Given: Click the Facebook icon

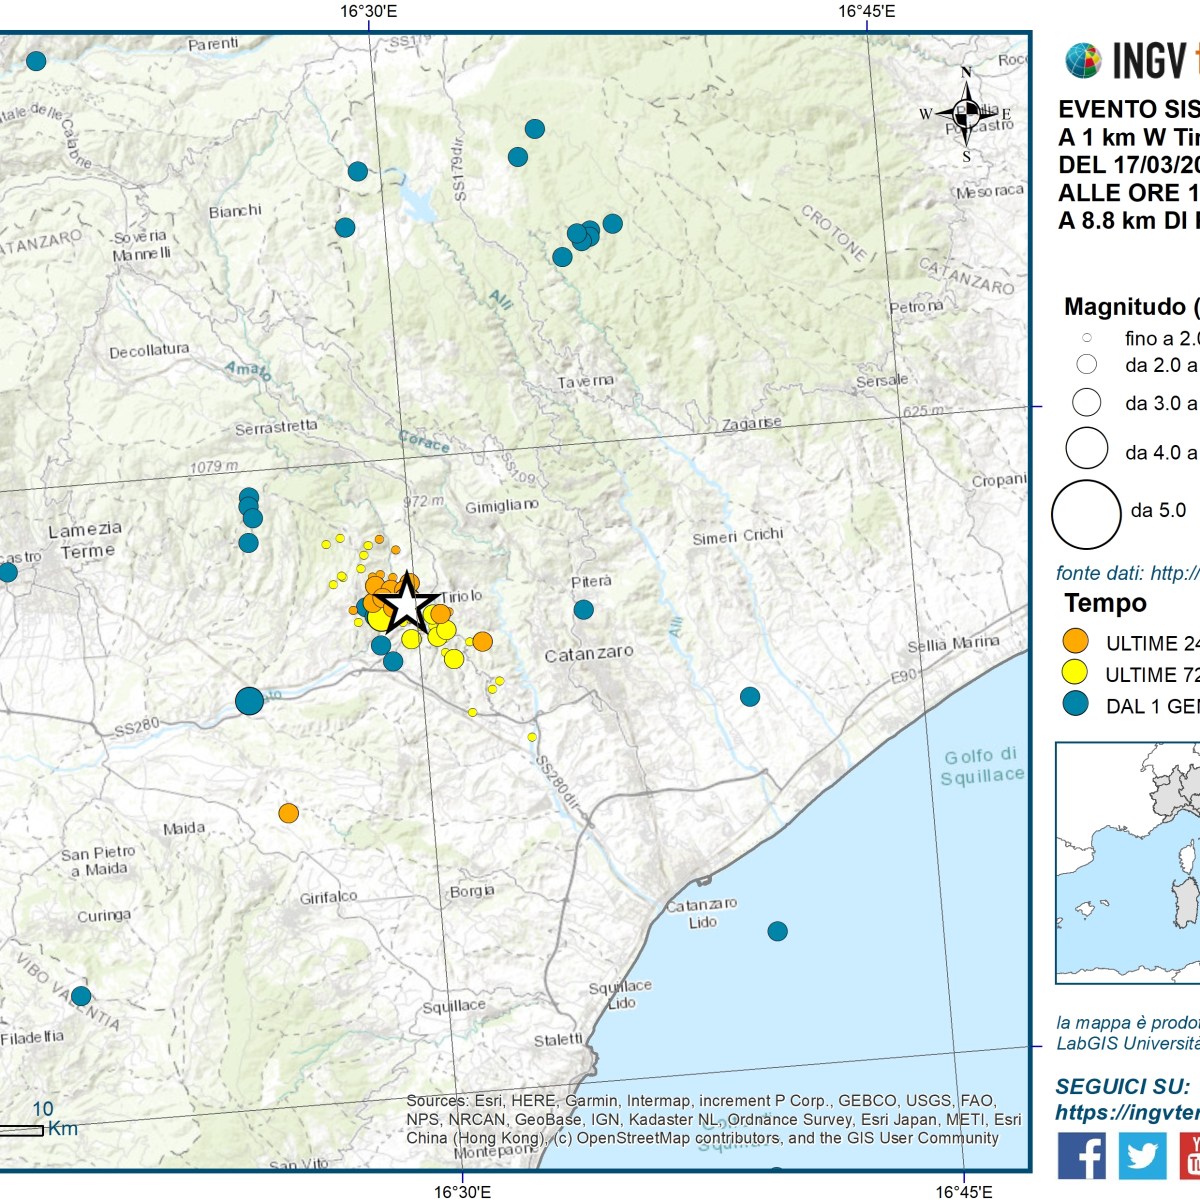Looking at the screenshot, I should point(1081,1156).
